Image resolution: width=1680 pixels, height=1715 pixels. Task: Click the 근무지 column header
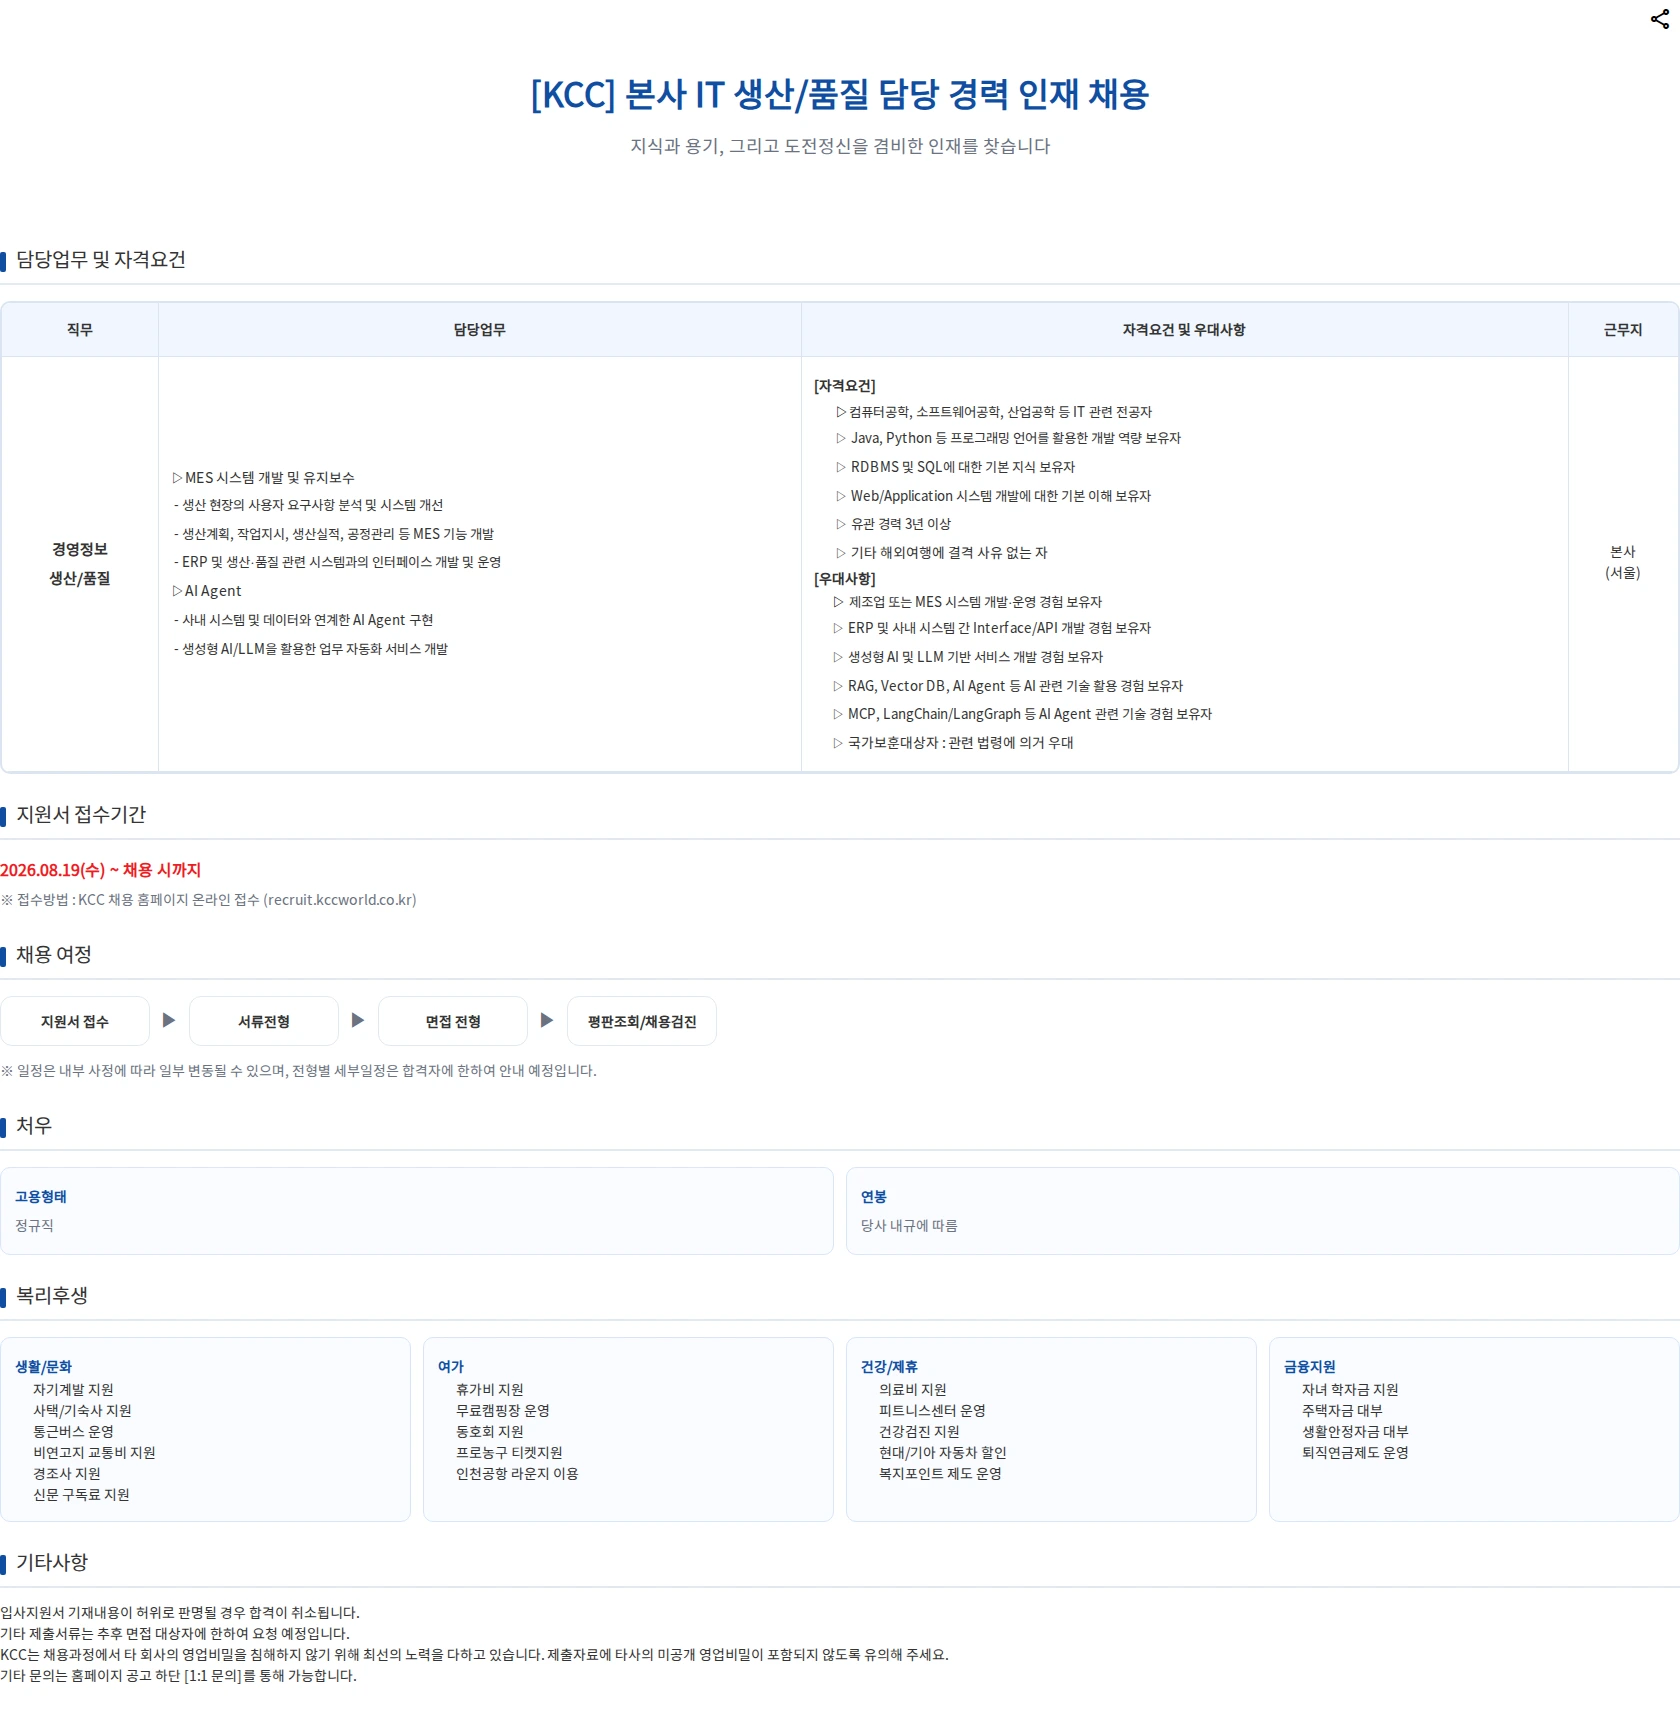[1623, 329]
